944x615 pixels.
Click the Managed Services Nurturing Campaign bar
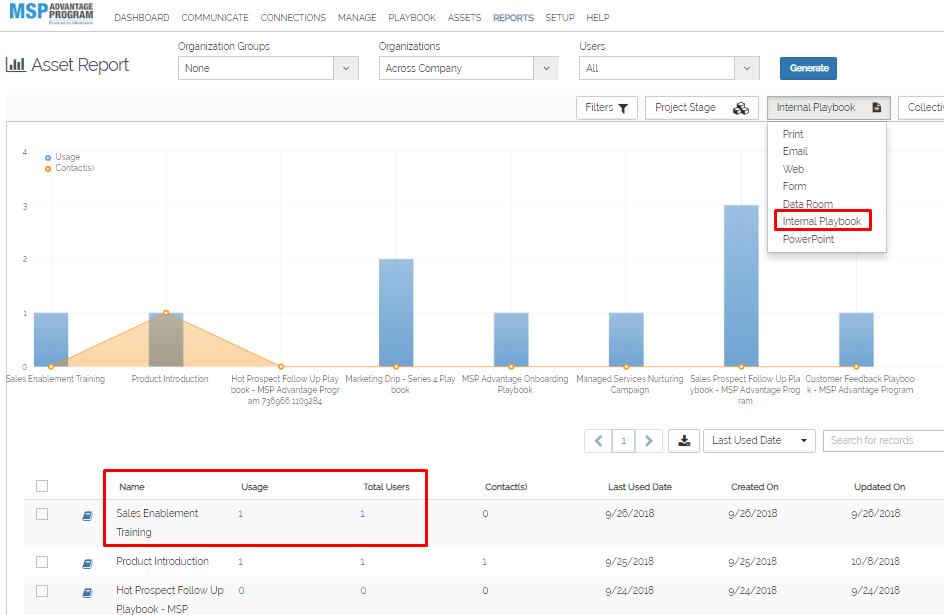[626, 339]
